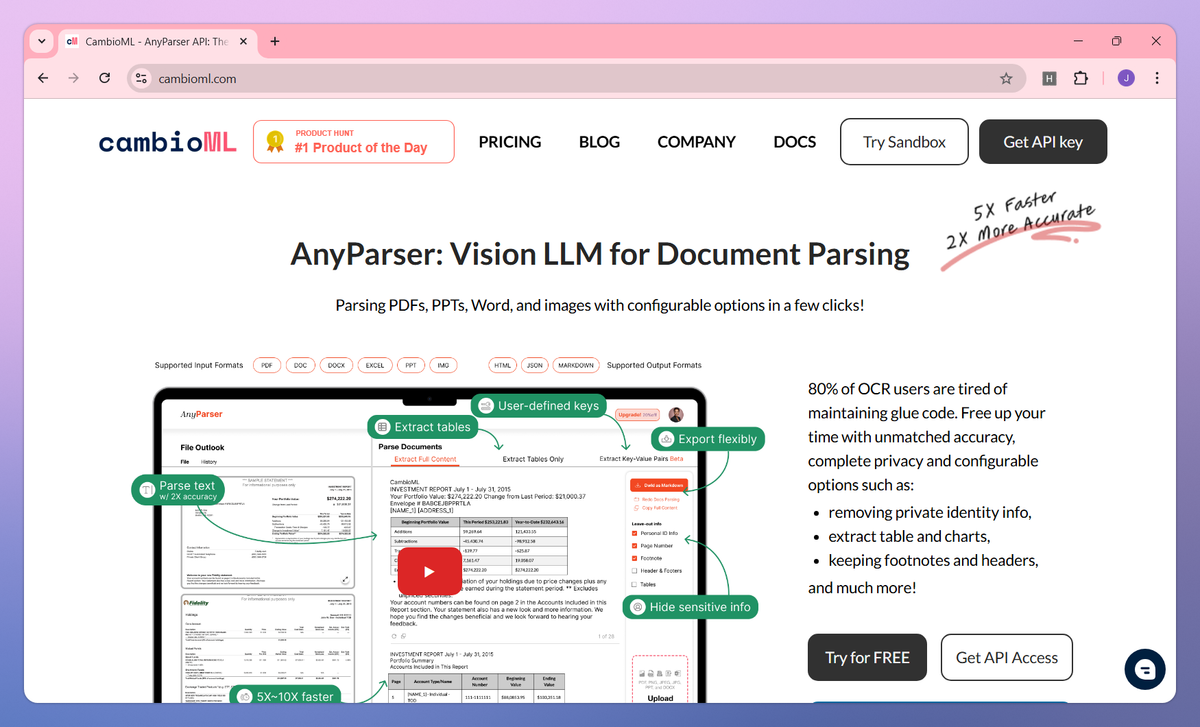Screen dimensions: 1200x727
Task: Click the bookmark star in address bar
Action: (x=1007, y=77)
